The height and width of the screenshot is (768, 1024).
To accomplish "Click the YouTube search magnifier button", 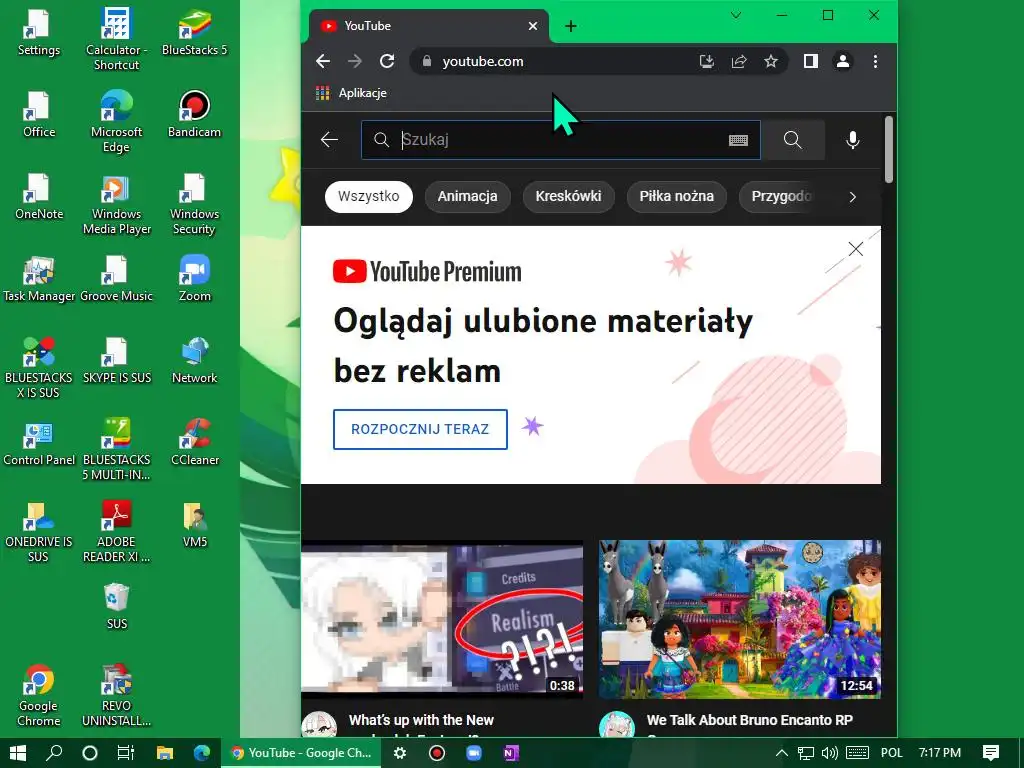I will [x=793, y=140].
